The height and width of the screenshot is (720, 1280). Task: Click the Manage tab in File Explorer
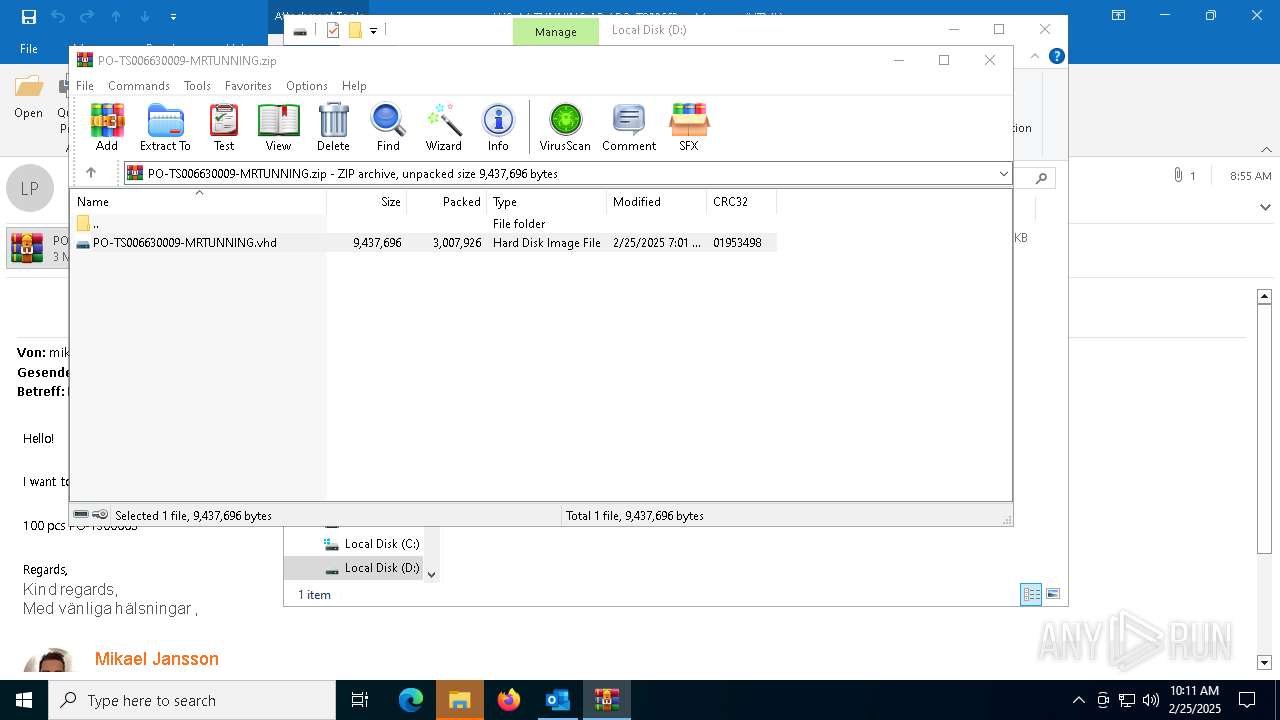pyautogui.click(x=555, y=31)
